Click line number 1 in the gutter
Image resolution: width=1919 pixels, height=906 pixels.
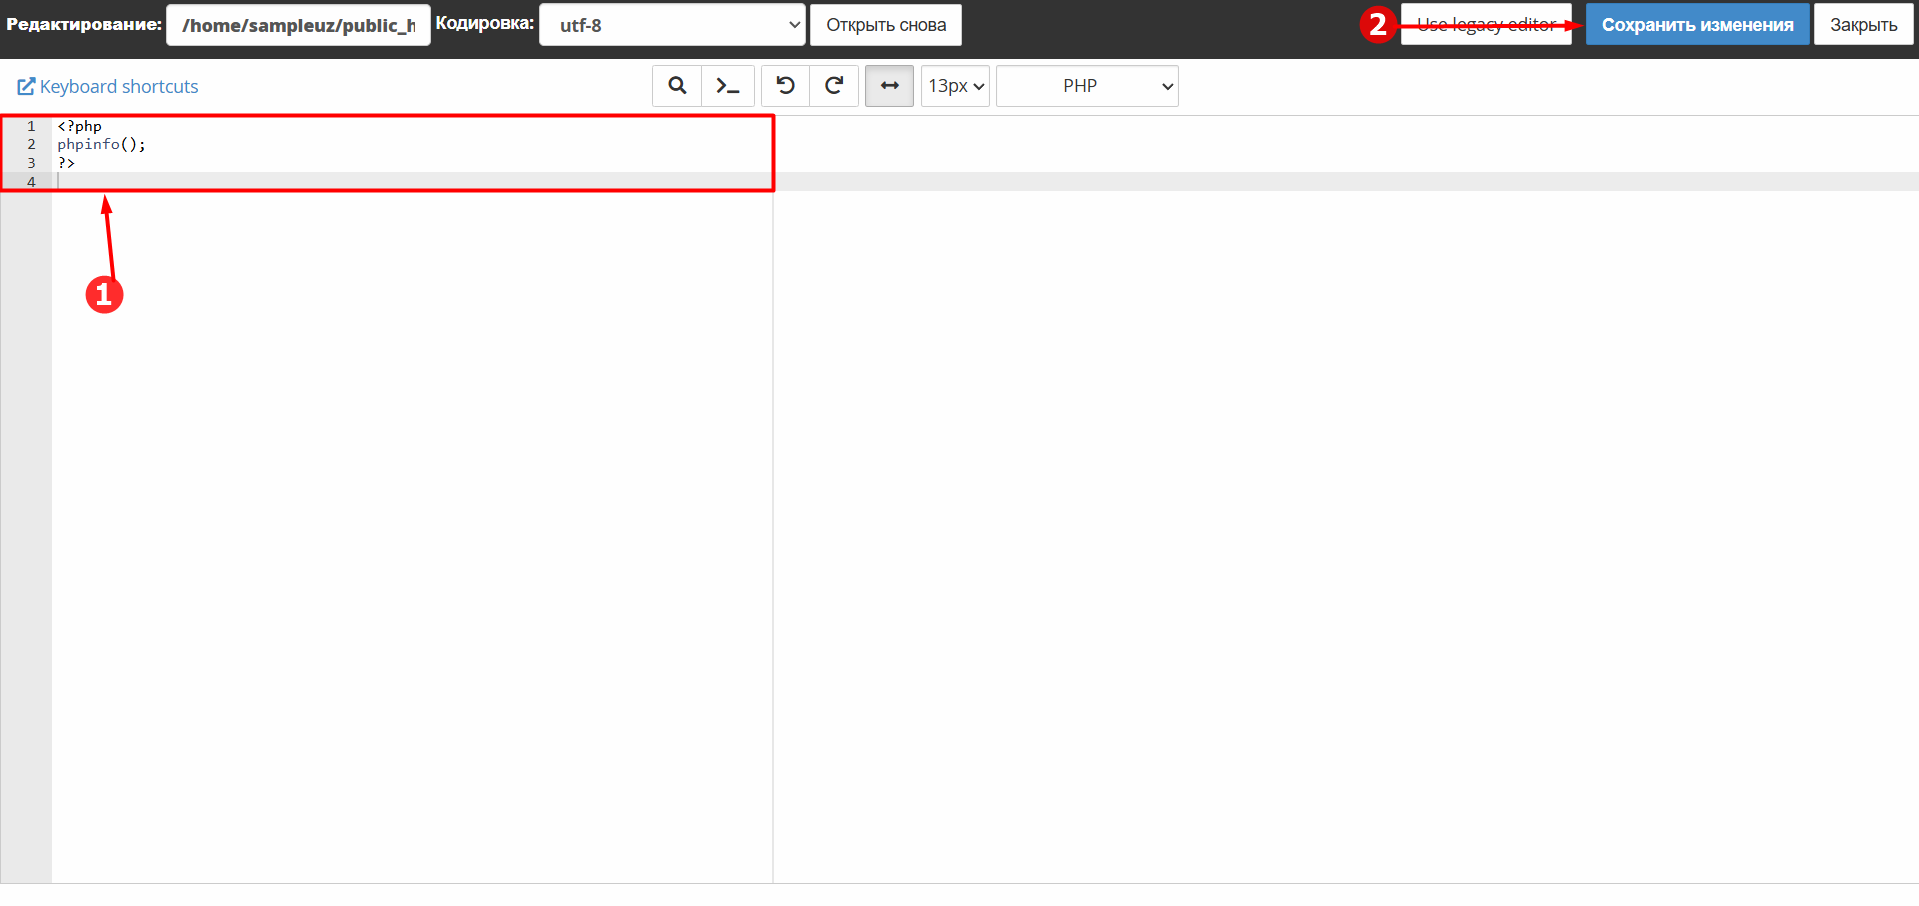pyautogui.click(x=31, y=126)
